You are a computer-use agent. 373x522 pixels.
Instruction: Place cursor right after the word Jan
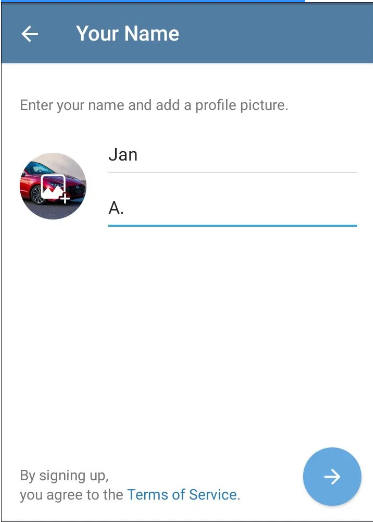[138, 155]
